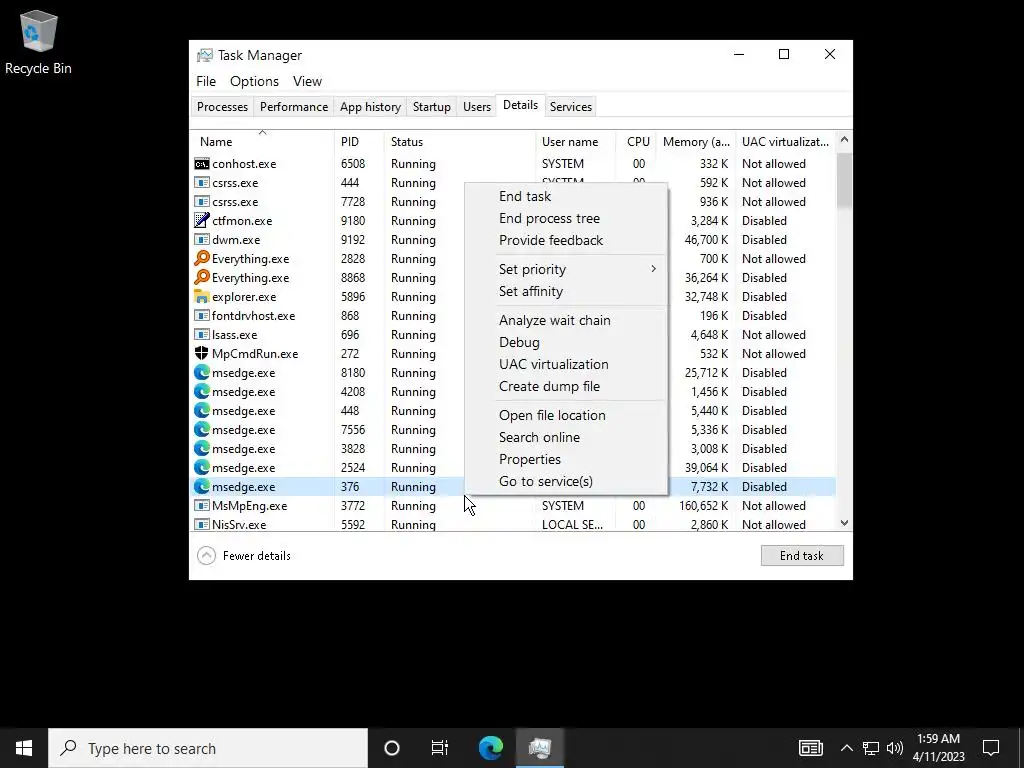Choose Debug in the context menu
1024x768 pixels.
(x=566, y=342)
